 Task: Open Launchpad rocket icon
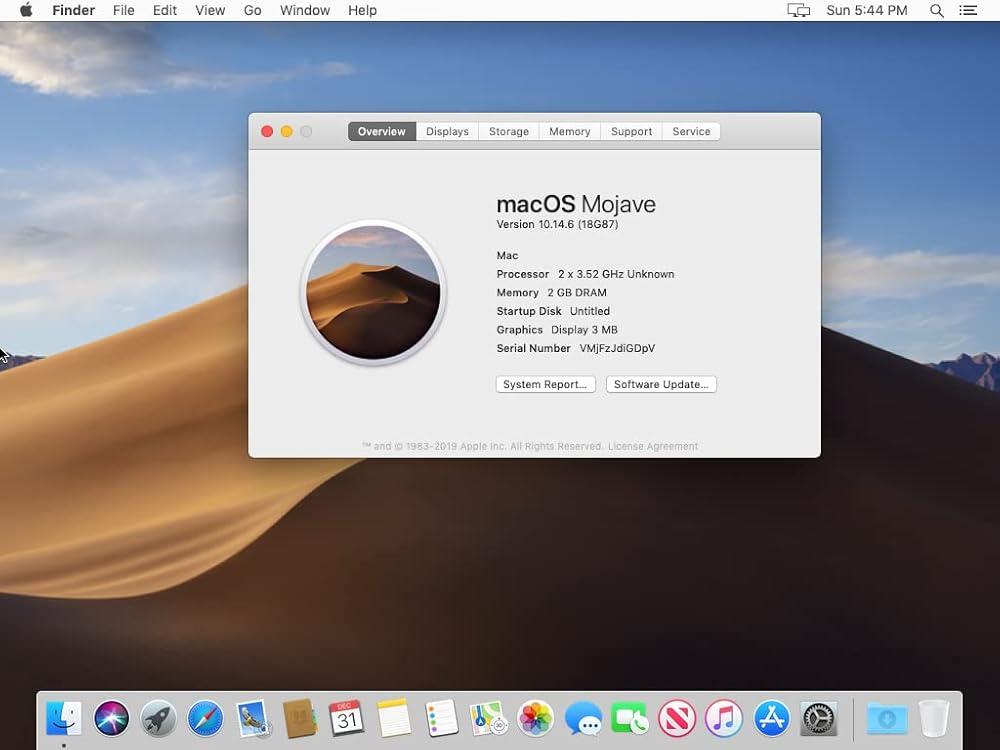coord(158,718)
